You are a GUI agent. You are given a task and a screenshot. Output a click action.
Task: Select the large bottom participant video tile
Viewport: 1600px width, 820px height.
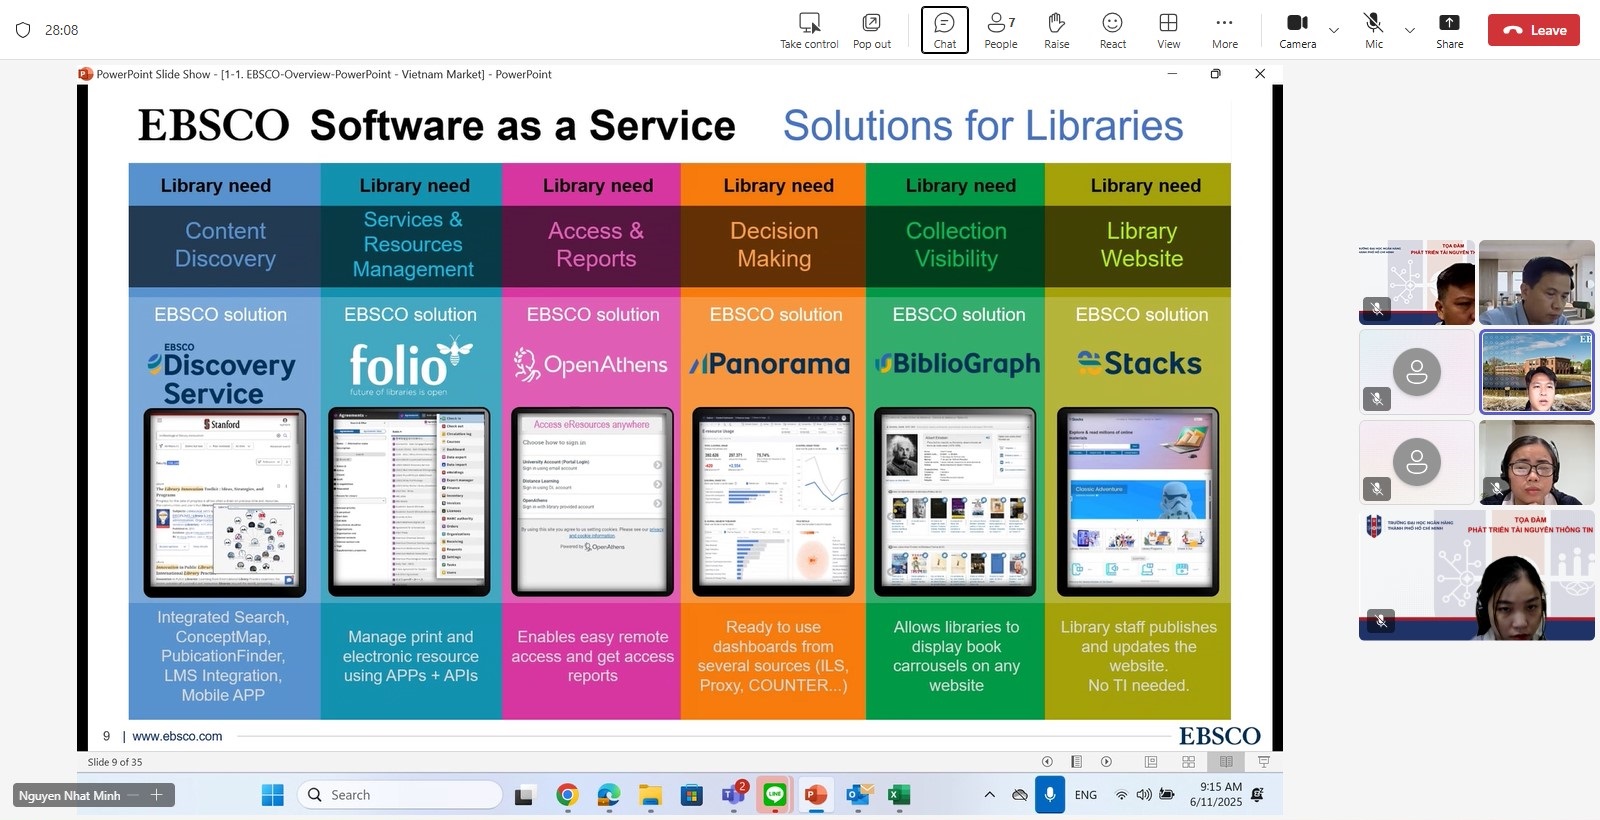pos(1477,575)
